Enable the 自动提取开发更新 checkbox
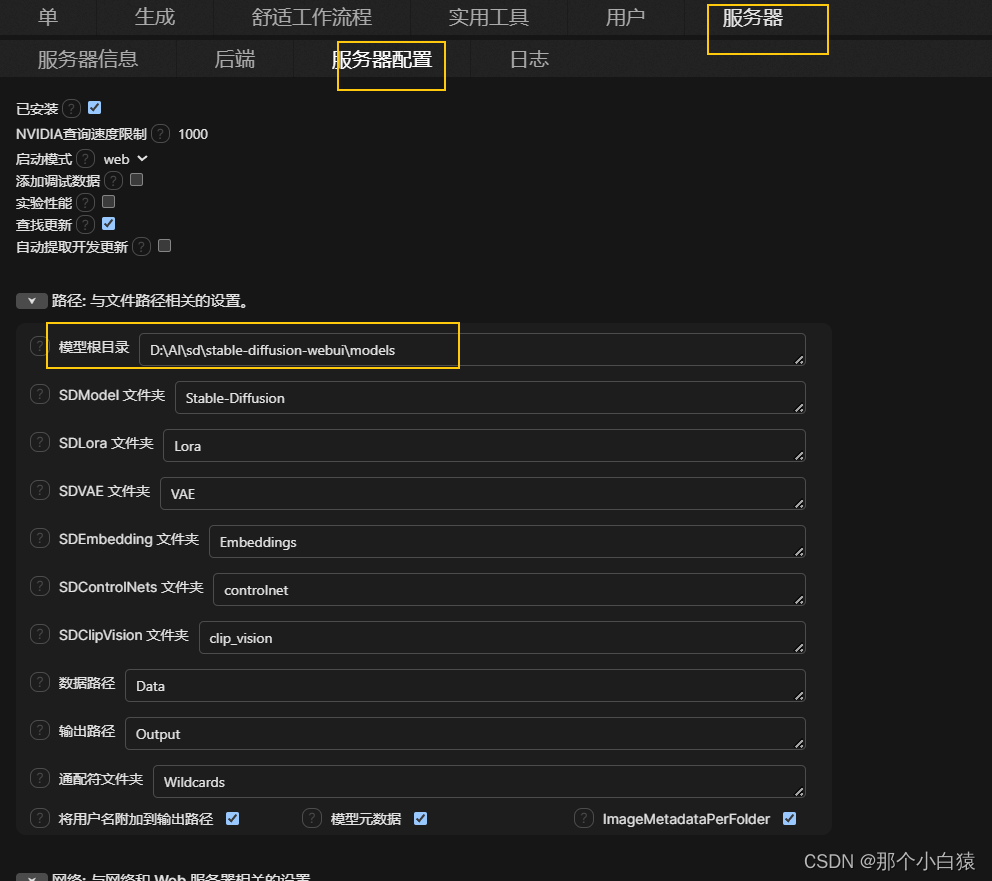 (x=164, y=245)
